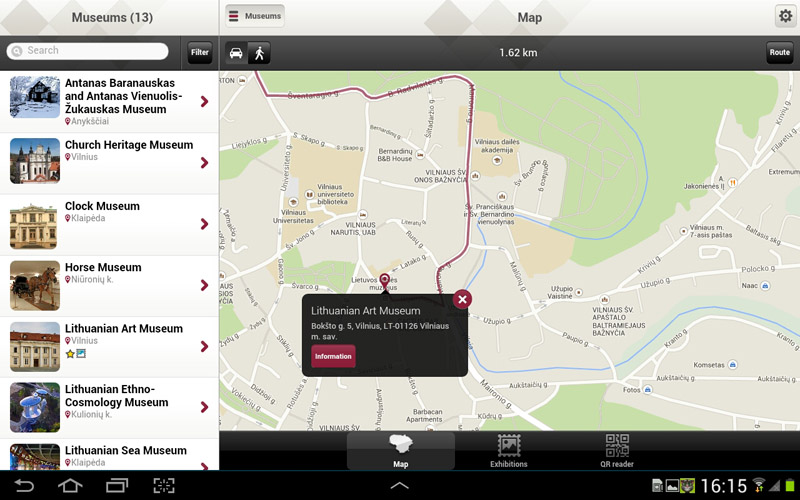
Task: Click the Lithuanian Art Museum star icon
Action: coord(70,353)
